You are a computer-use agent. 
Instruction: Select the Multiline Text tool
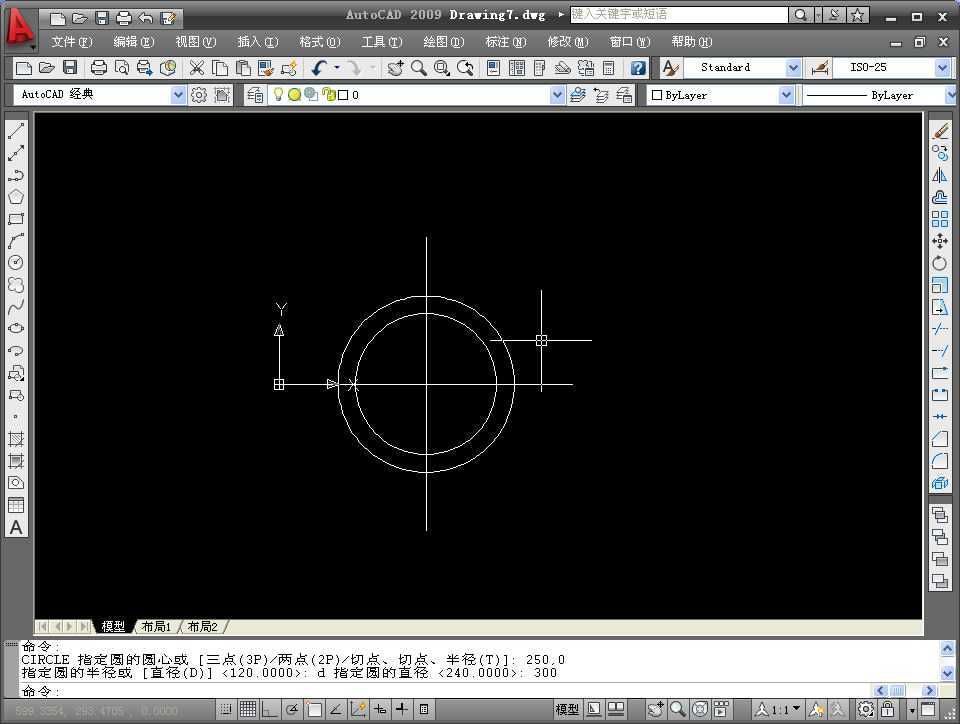click(16, 528)
